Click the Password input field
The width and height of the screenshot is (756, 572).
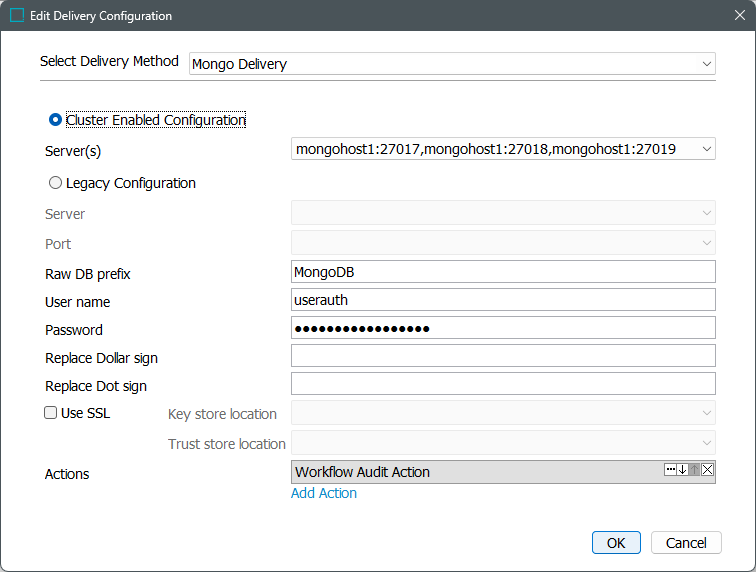coord(503,328)
